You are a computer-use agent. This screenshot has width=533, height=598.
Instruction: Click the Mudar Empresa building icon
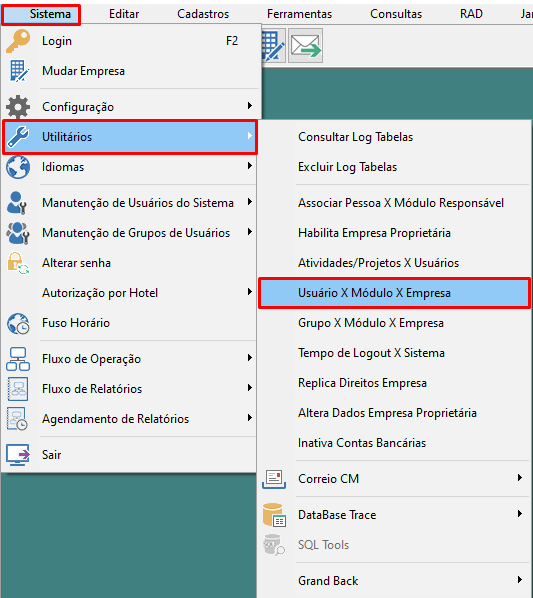(x=19, y=71)
